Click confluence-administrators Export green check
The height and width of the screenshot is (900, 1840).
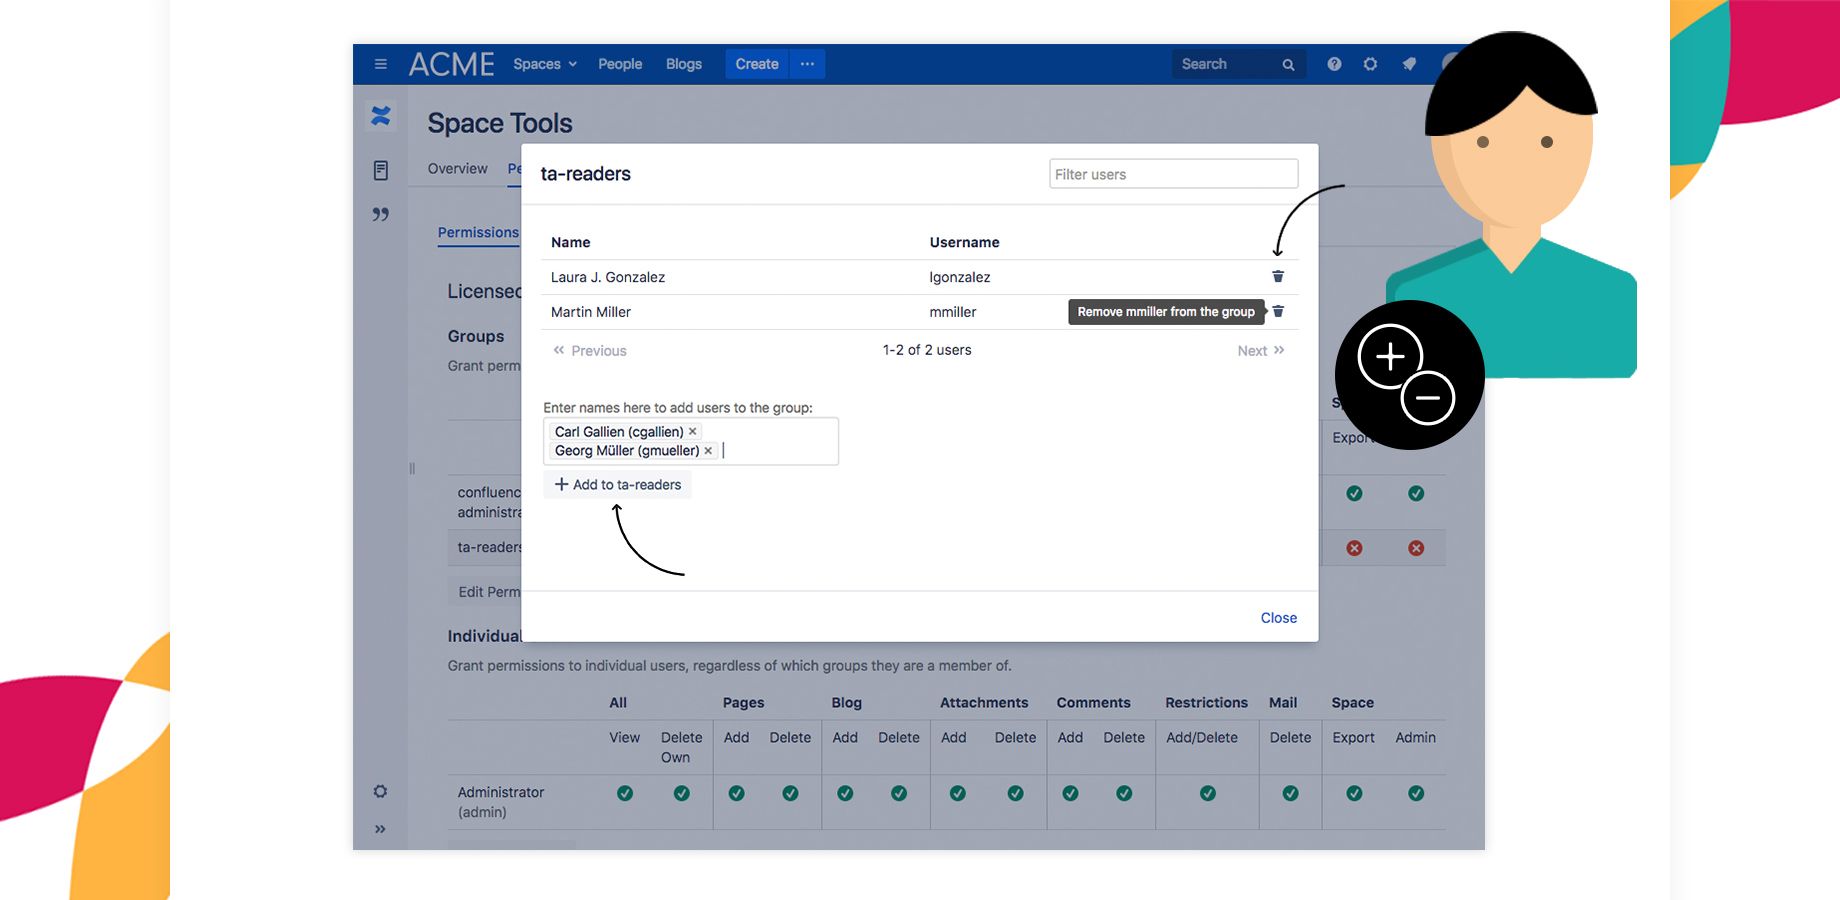[1354, 493]
